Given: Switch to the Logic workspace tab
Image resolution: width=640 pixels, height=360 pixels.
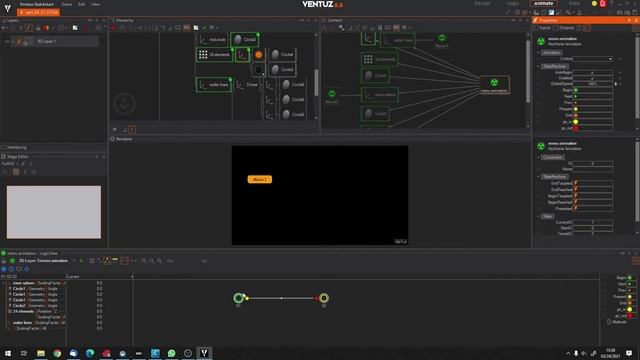Looking at the screenshot, I should pos(513,4).
